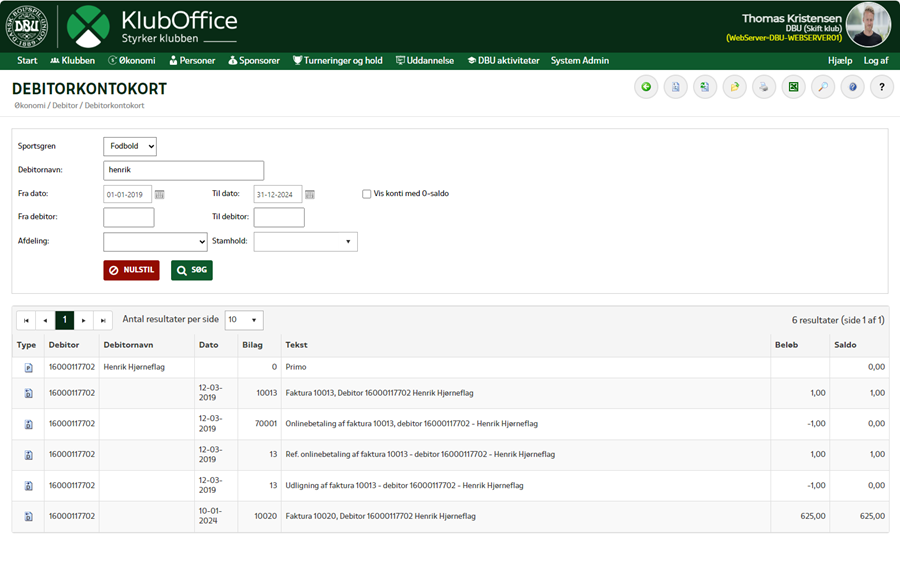This screenshot has height=561, width=900.
Task: Click type icon on Onlinebetaling 70001 row
Action: (x=29, y=424)
